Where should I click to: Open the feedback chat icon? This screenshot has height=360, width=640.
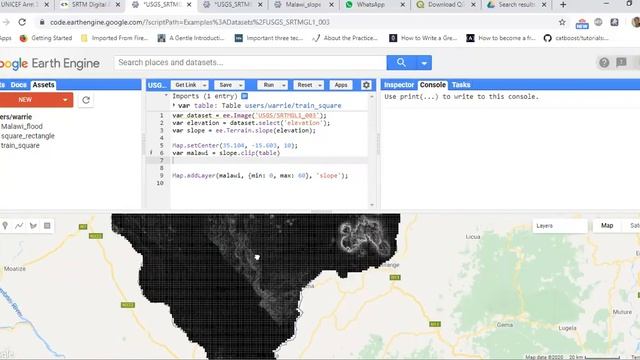pyautogui.click(x=621, y=62)
